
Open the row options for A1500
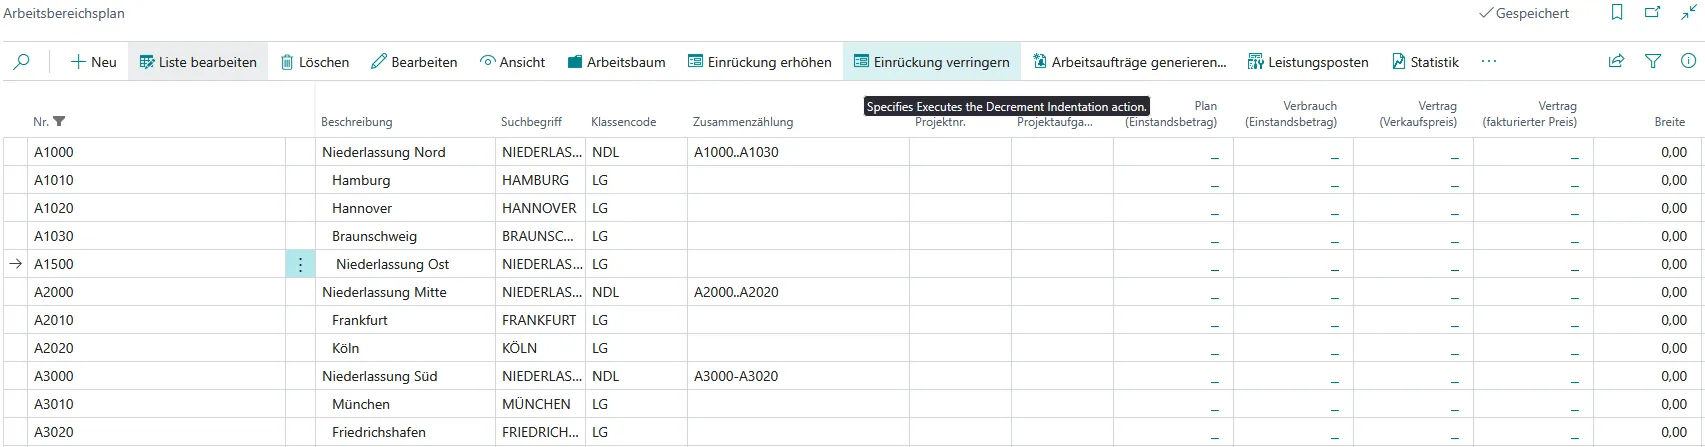coord(300,264)
